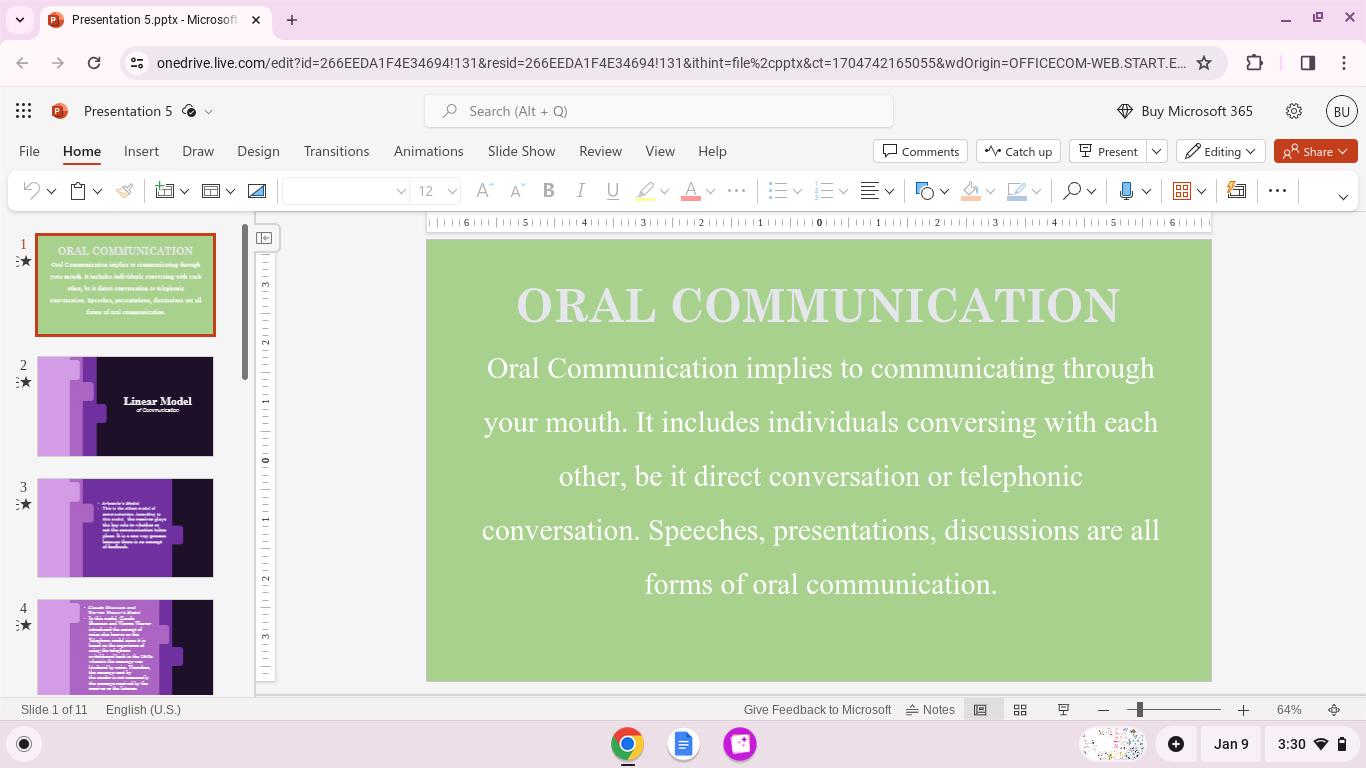Select the Linear Model slide thumbnail

point(125,406)
